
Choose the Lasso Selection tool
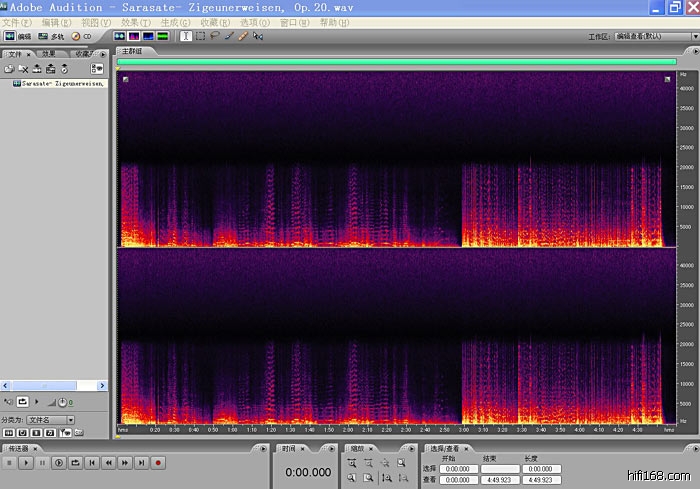215,36
